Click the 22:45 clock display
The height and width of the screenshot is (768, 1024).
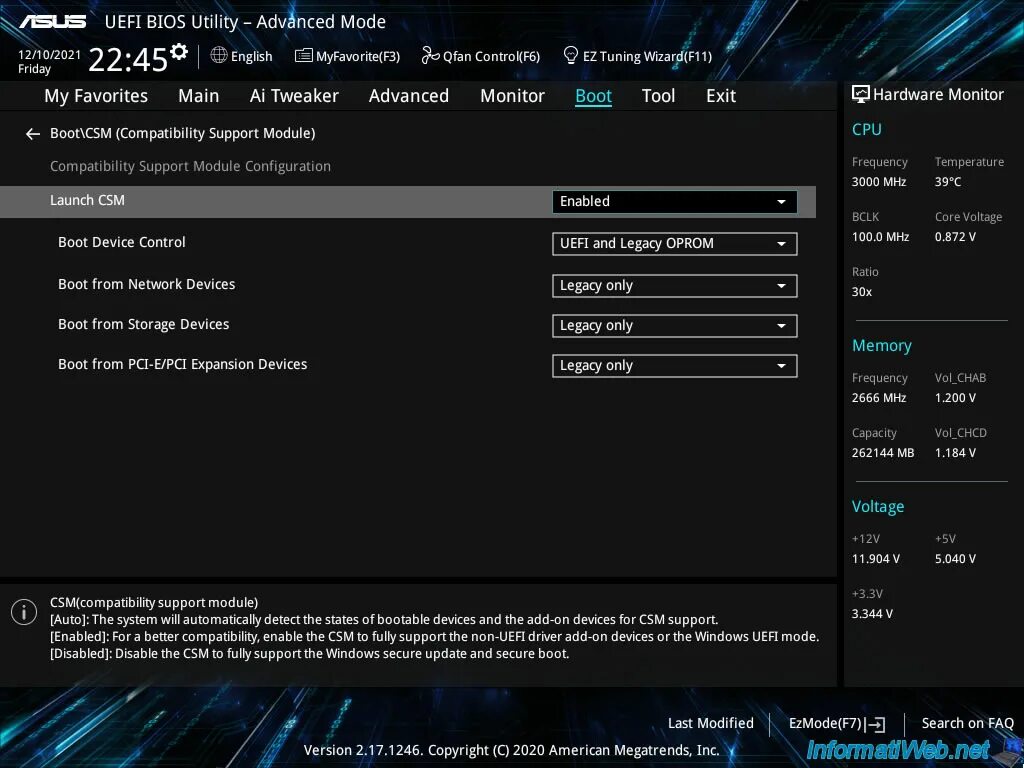[x=128, y=60]
